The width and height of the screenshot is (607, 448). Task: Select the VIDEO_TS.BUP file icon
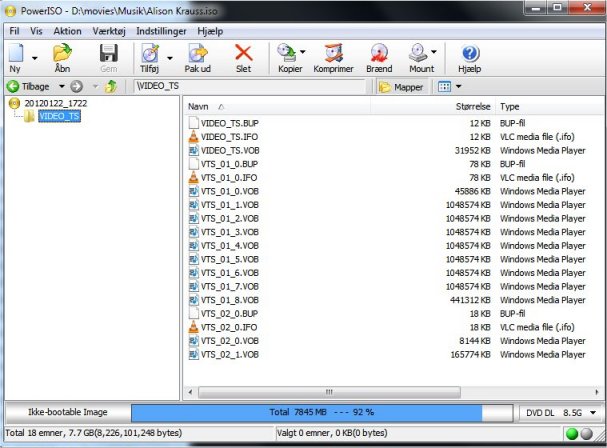[194, 123]
